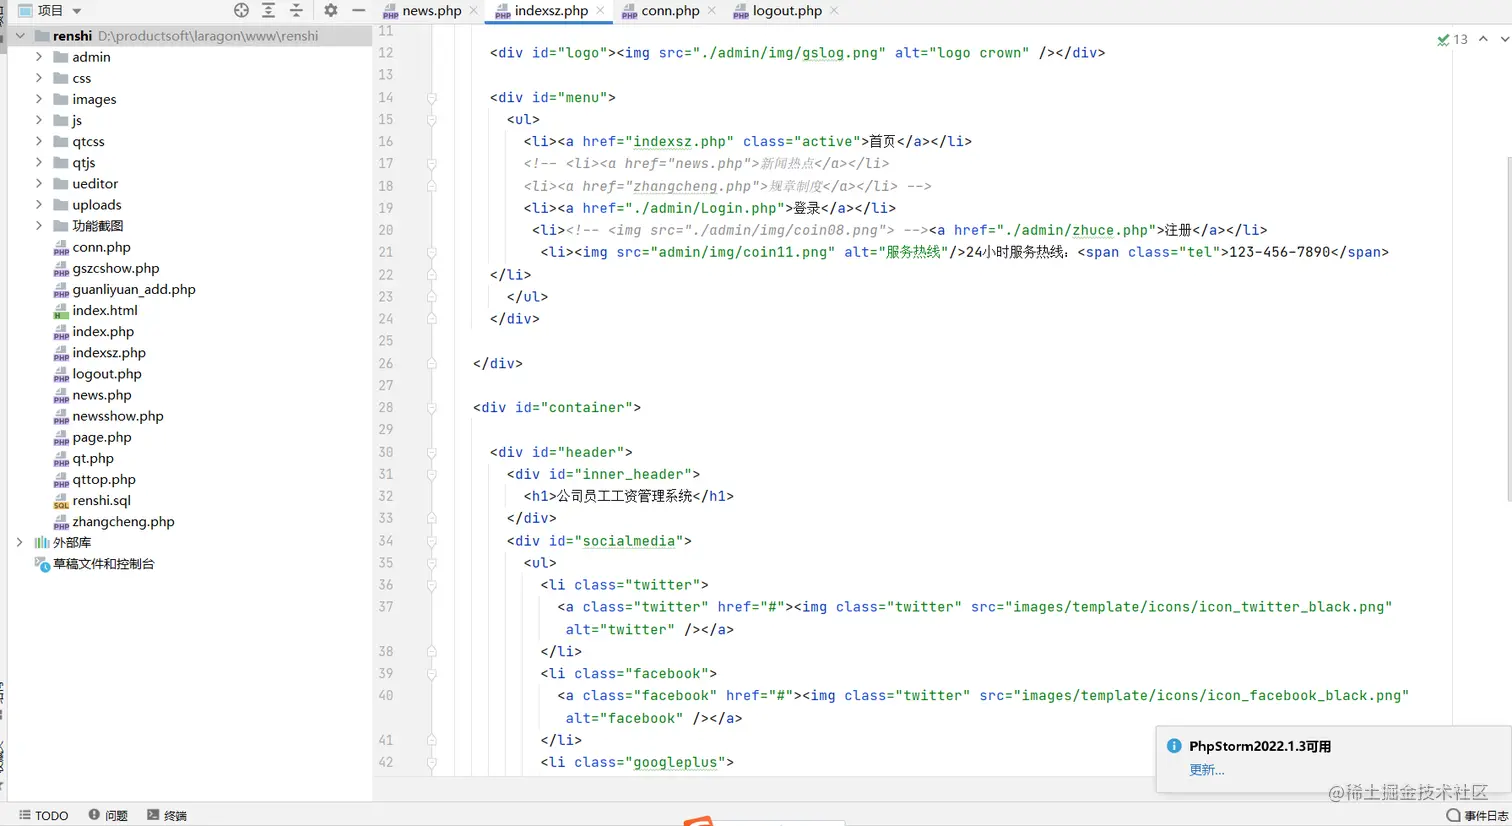Image resolution: width=1512 pixels, height=826 pixels.
Task: Expand the admin folder
Action: pyautogui.click(x=39, y=57)
